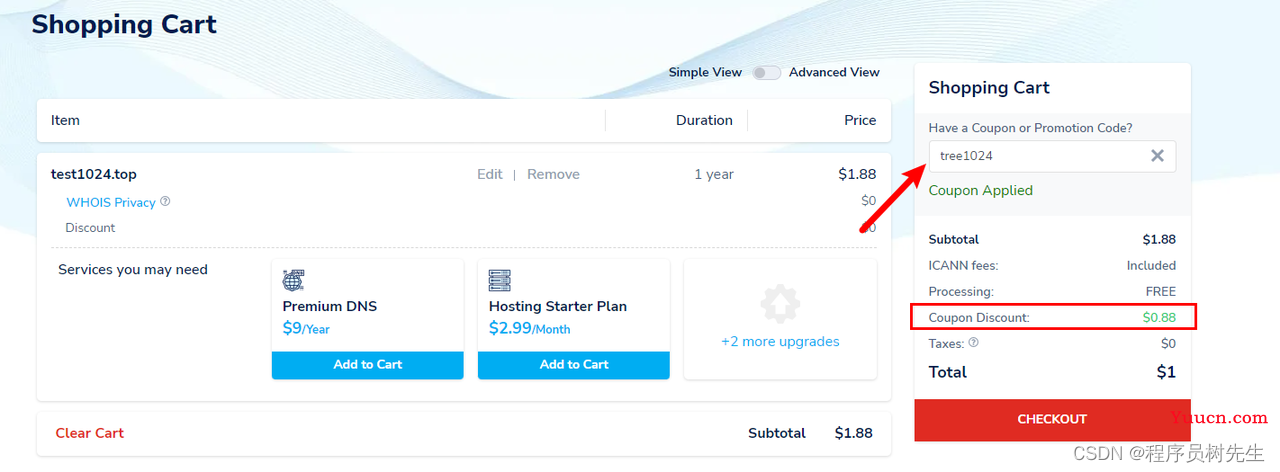Click the gear icon above +2 more upgrades
The image size is (1280, 472).
(x=780, y=305)
